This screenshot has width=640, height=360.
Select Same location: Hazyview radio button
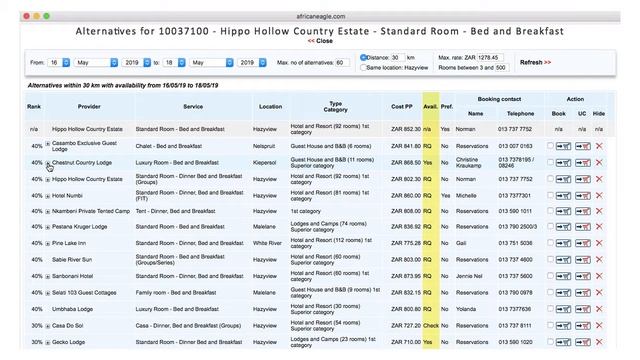(x=363, y=68)
